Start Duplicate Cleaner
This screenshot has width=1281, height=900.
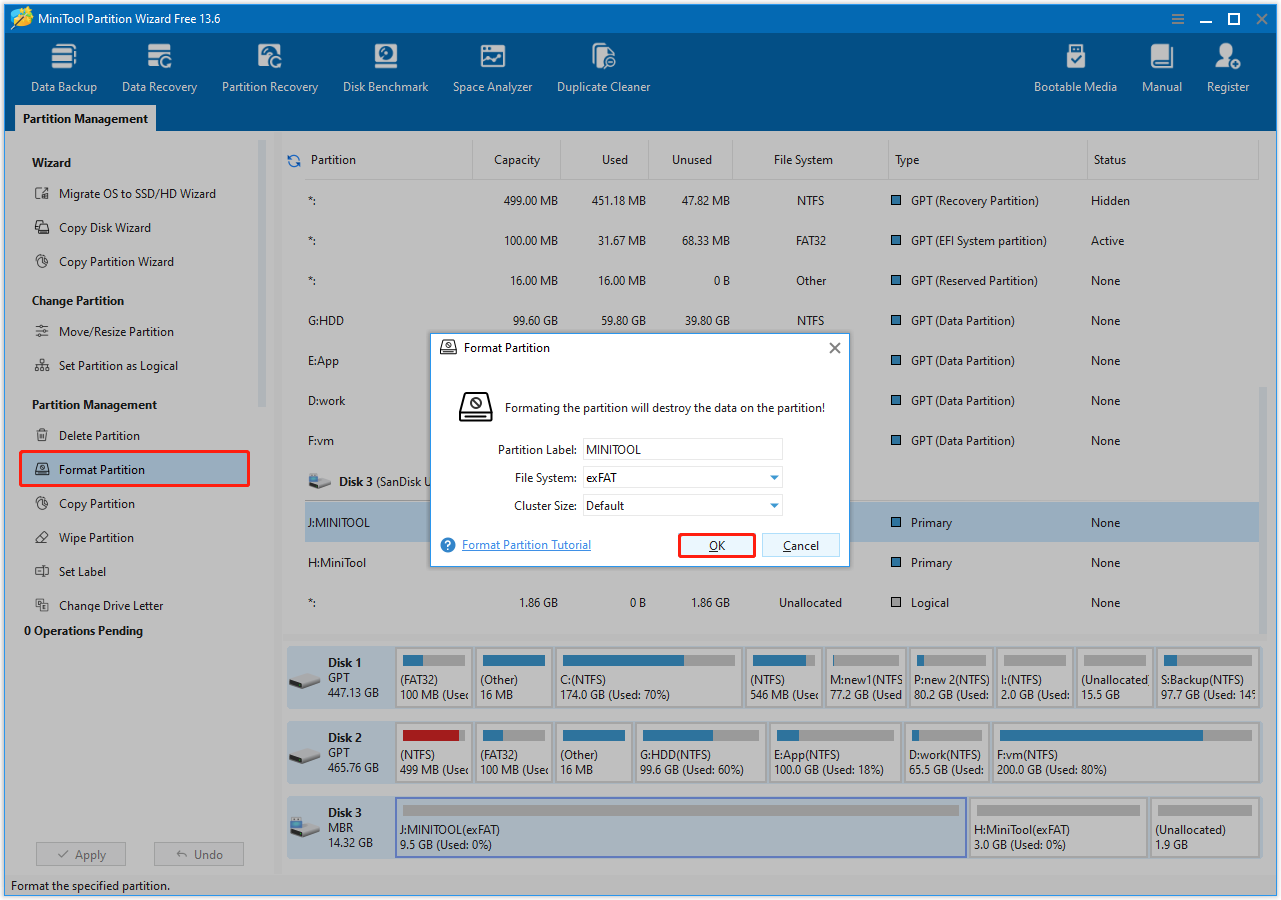[603, 66]
